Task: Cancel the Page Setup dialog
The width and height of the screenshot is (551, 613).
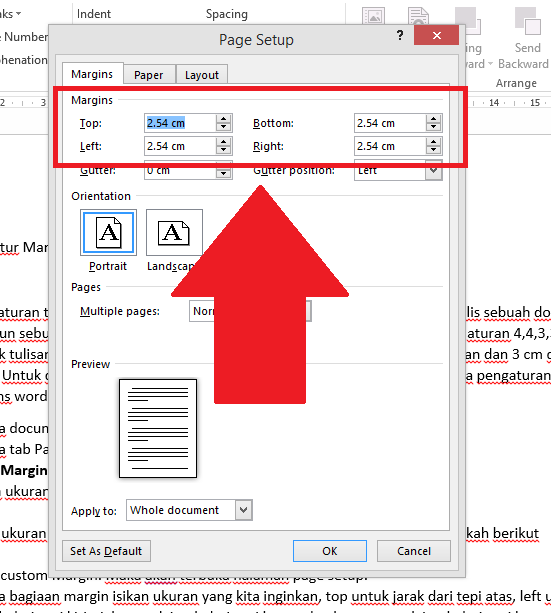Action: [x=414, y=551]
